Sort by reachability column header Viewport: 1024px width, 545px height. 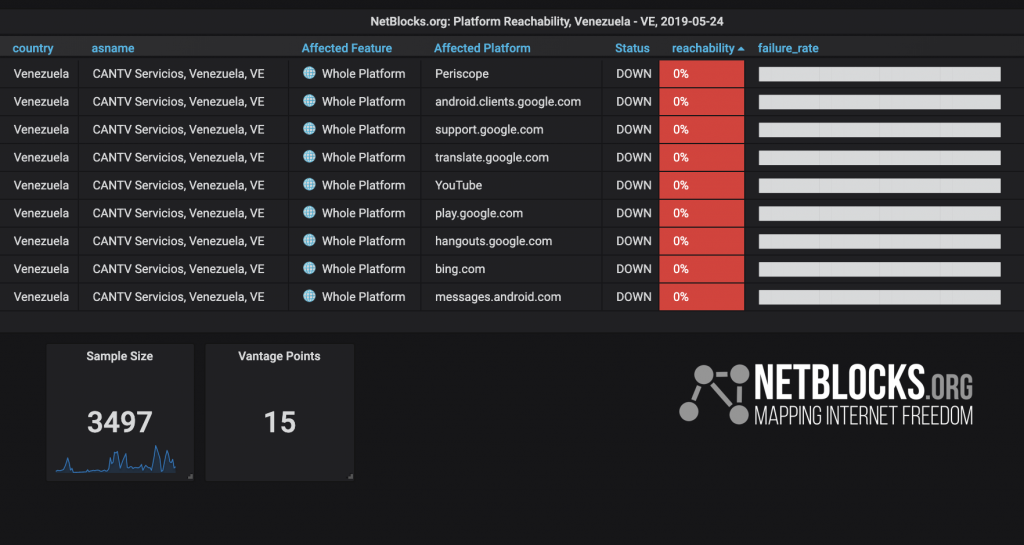[703, 48]
